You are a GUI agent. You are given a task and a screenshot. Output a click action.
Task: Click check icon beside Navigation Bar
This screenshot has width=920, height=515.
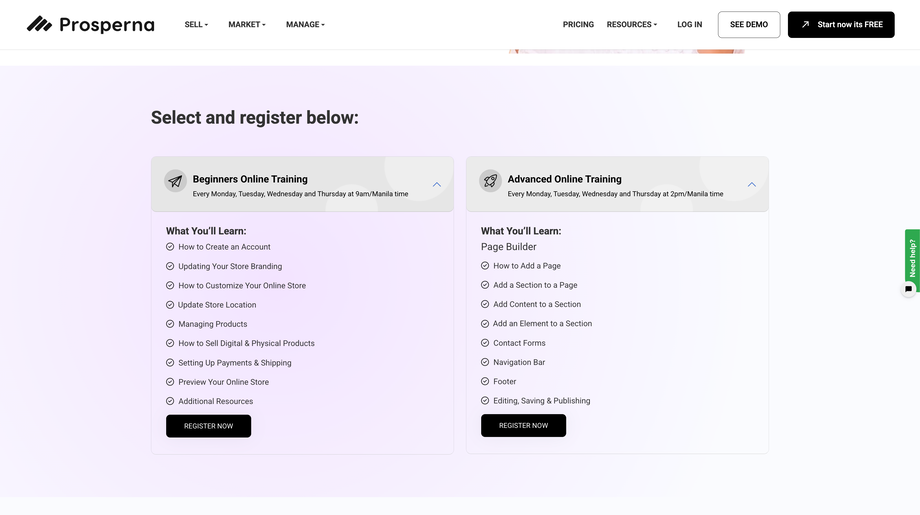[x=485, y=362]
